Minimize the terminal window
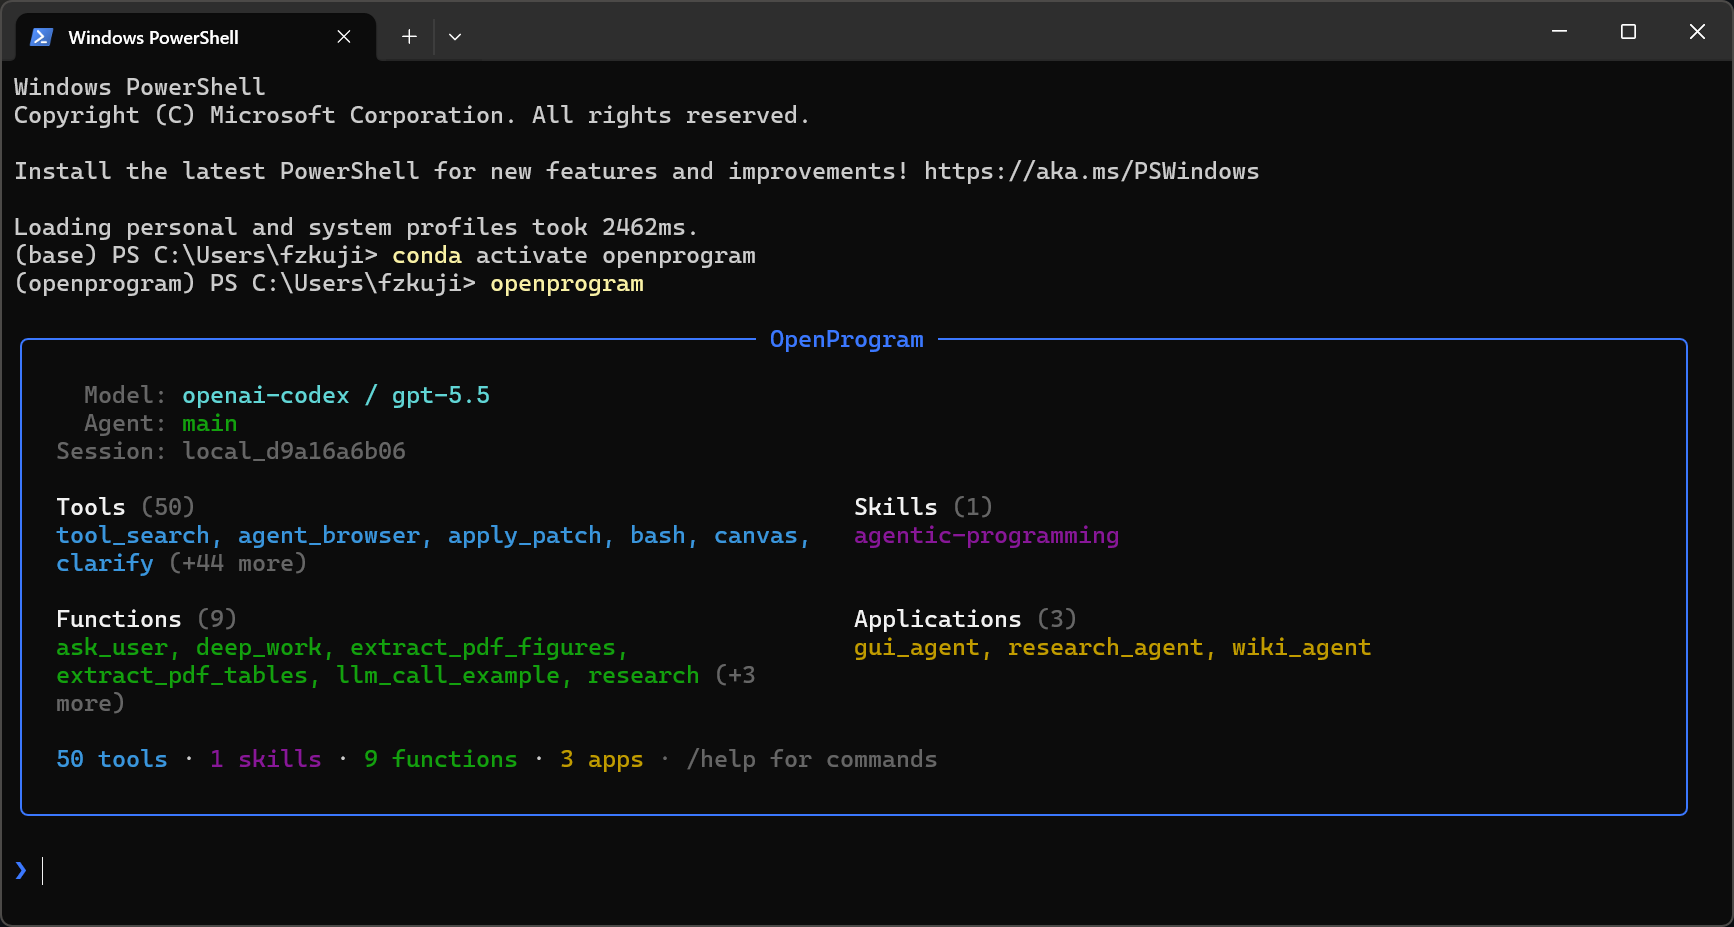The width and height of the screenshot is (1734, 927). tap(1559, 32)
